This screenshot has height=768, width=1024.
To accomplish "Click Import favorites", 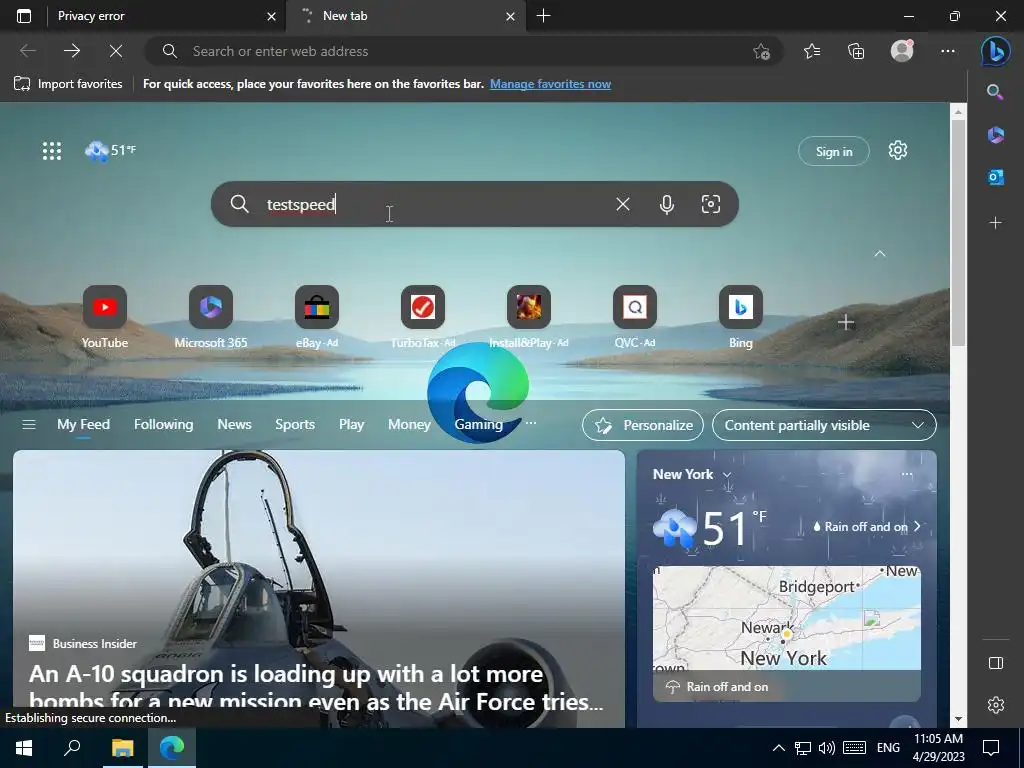I will point(68,84).
